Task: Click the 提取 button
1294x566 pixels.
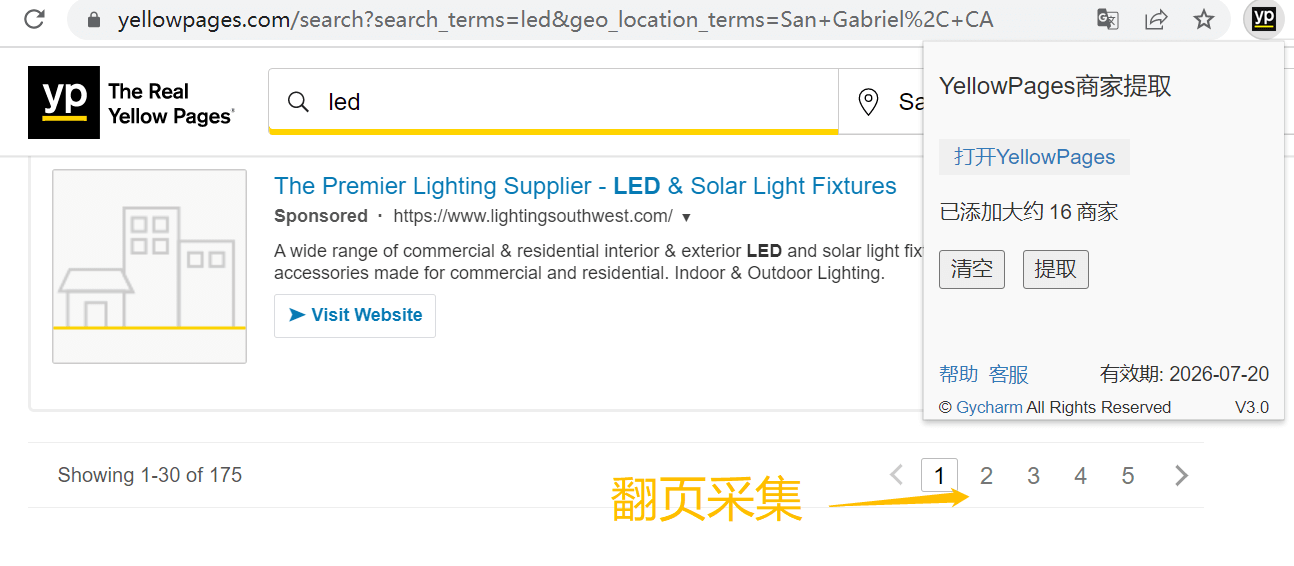Action: pyautogui.click(x=1056, y=269)
